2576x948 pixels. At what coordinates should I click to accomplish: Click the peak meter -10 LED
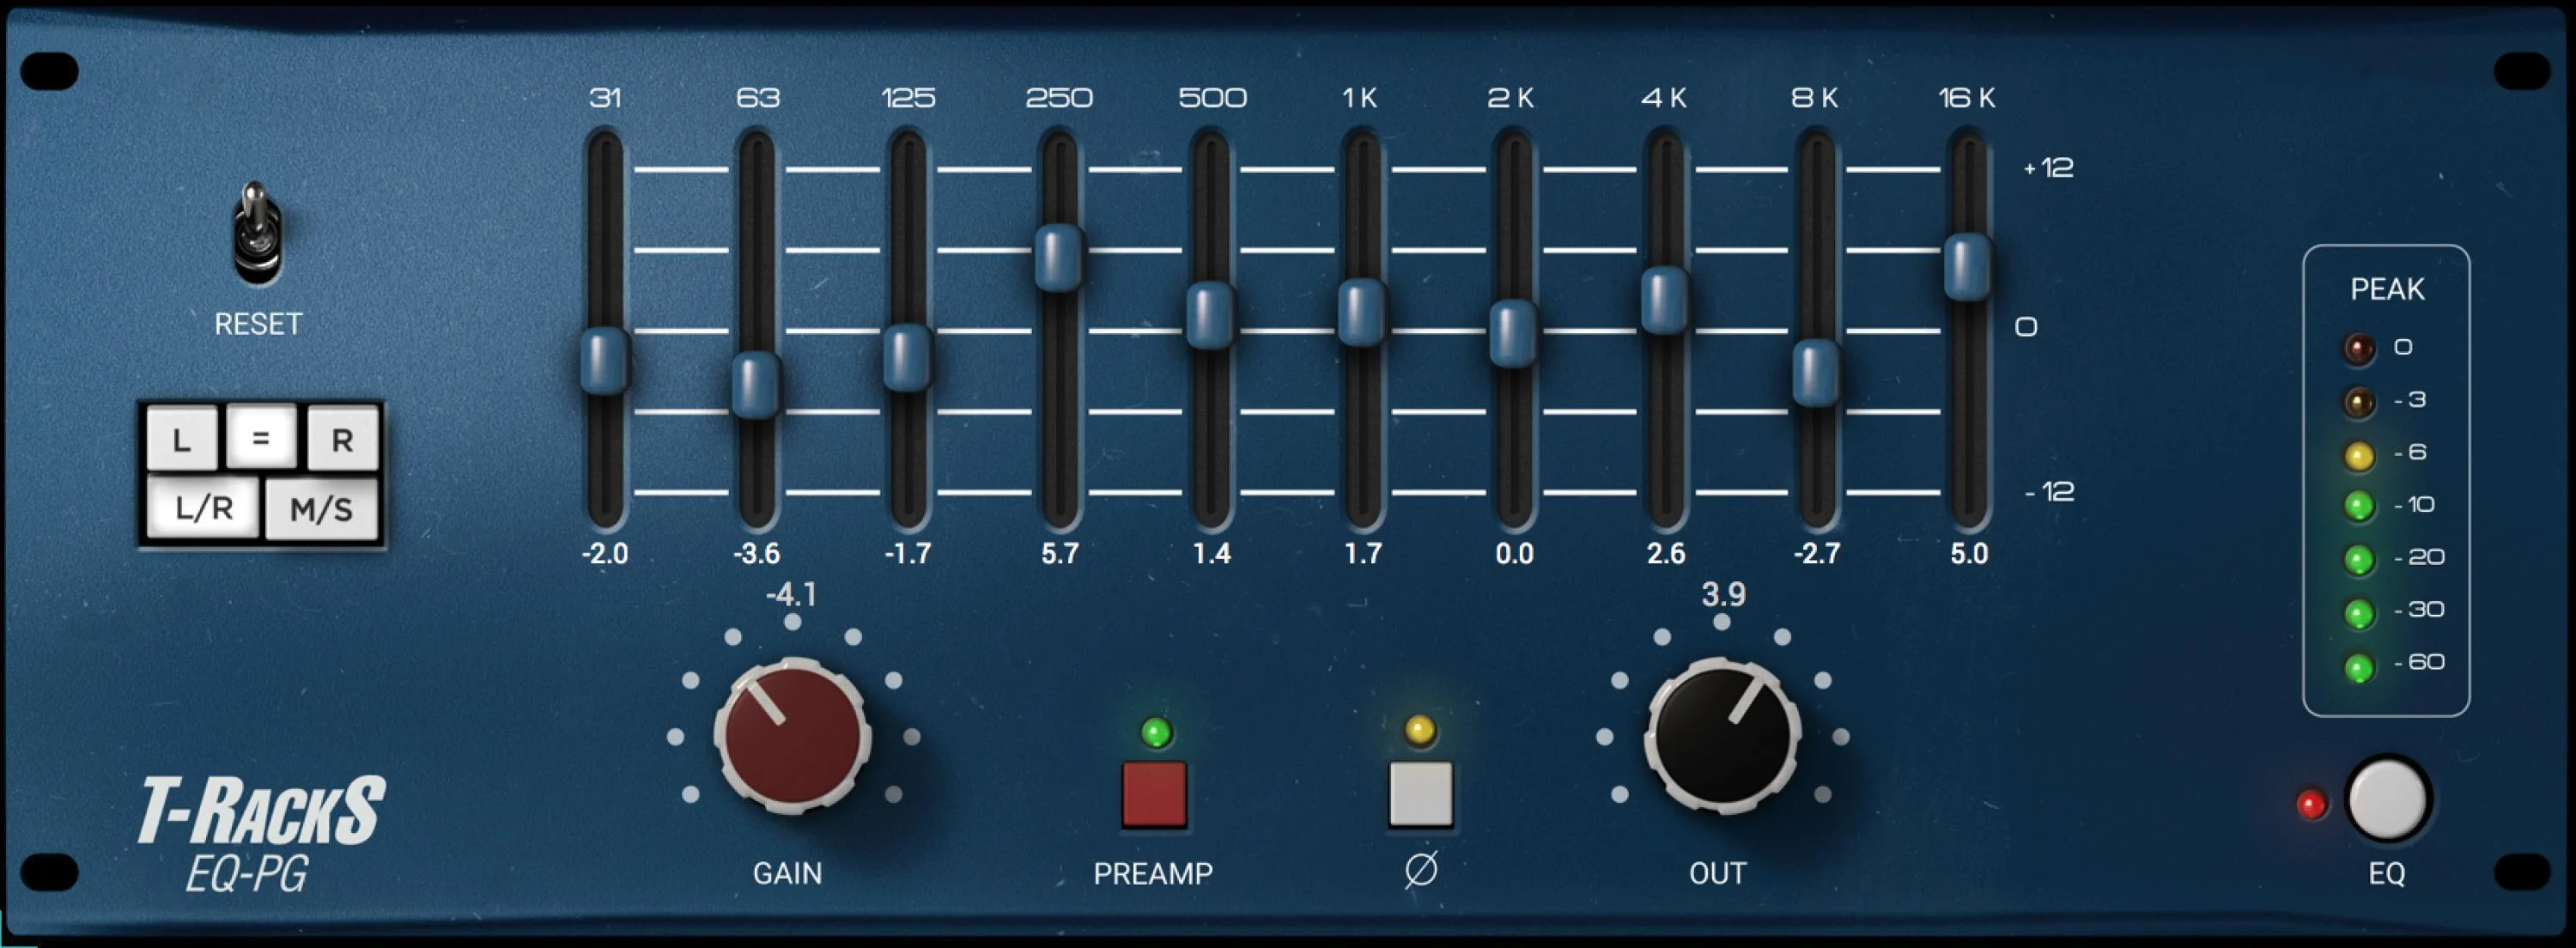pos(2359,506)
